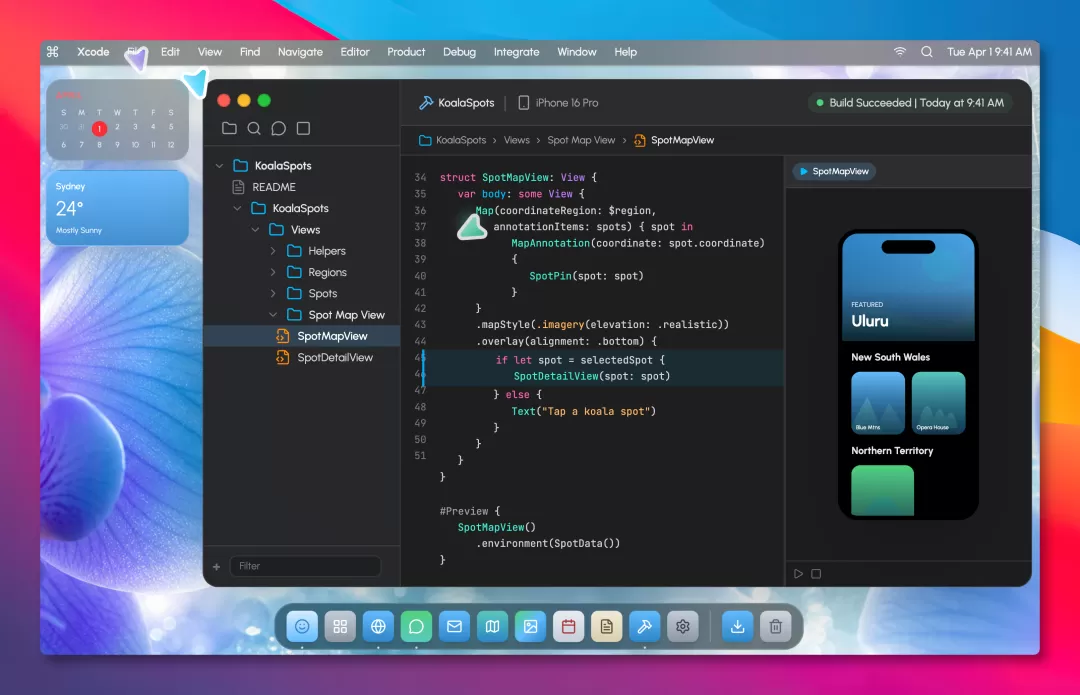The image size is (1080, 695).
Task: Click SpotMapView file in the breadcrumb
Action: [x=674, y=140]
